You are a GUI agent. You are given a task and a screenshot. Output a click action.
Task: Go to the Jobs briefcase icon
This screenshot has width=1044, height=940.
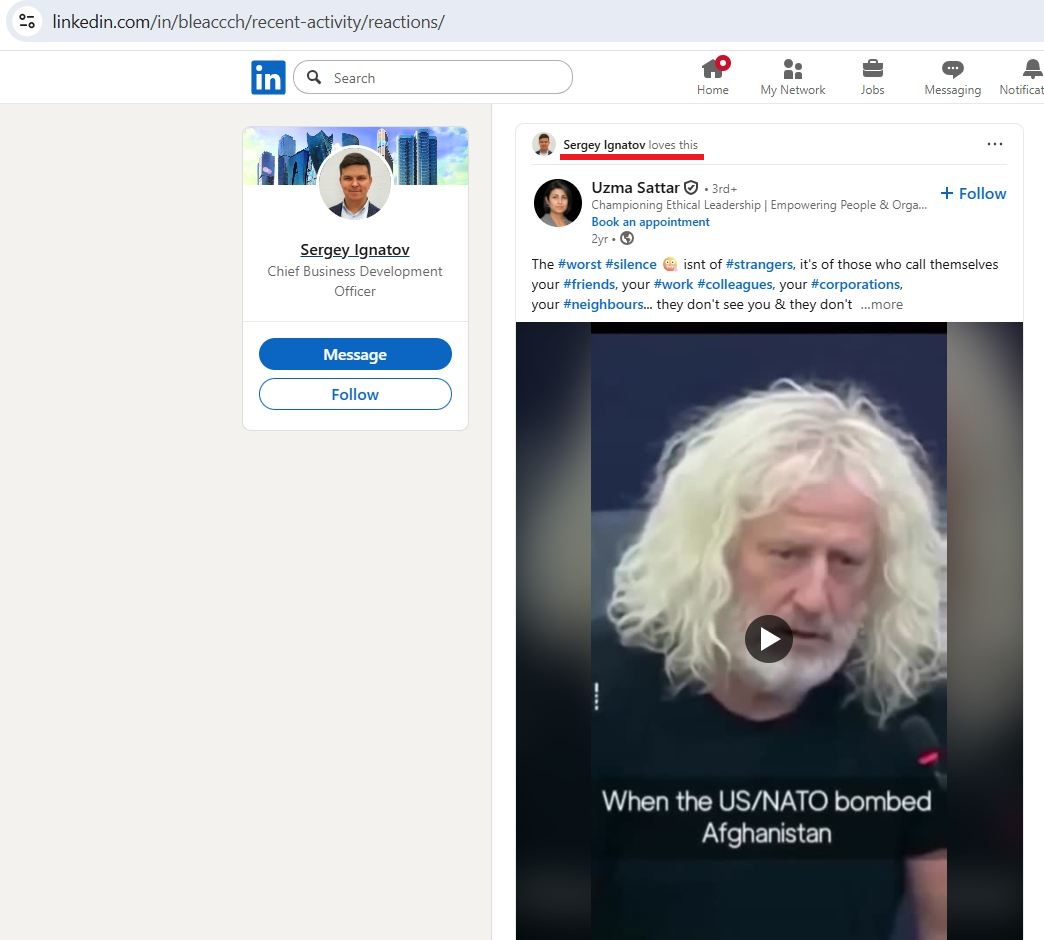(x=872, y=69)
